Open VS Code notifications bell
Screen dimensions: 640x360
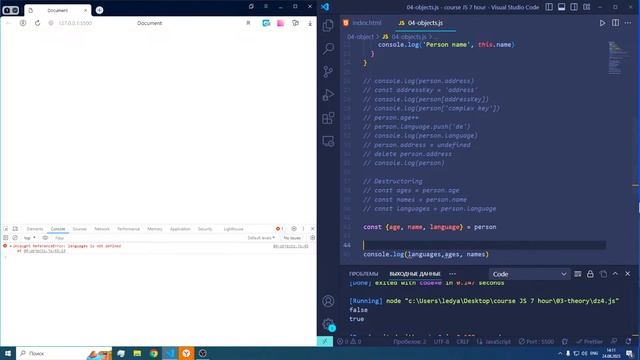coord(628,341)
